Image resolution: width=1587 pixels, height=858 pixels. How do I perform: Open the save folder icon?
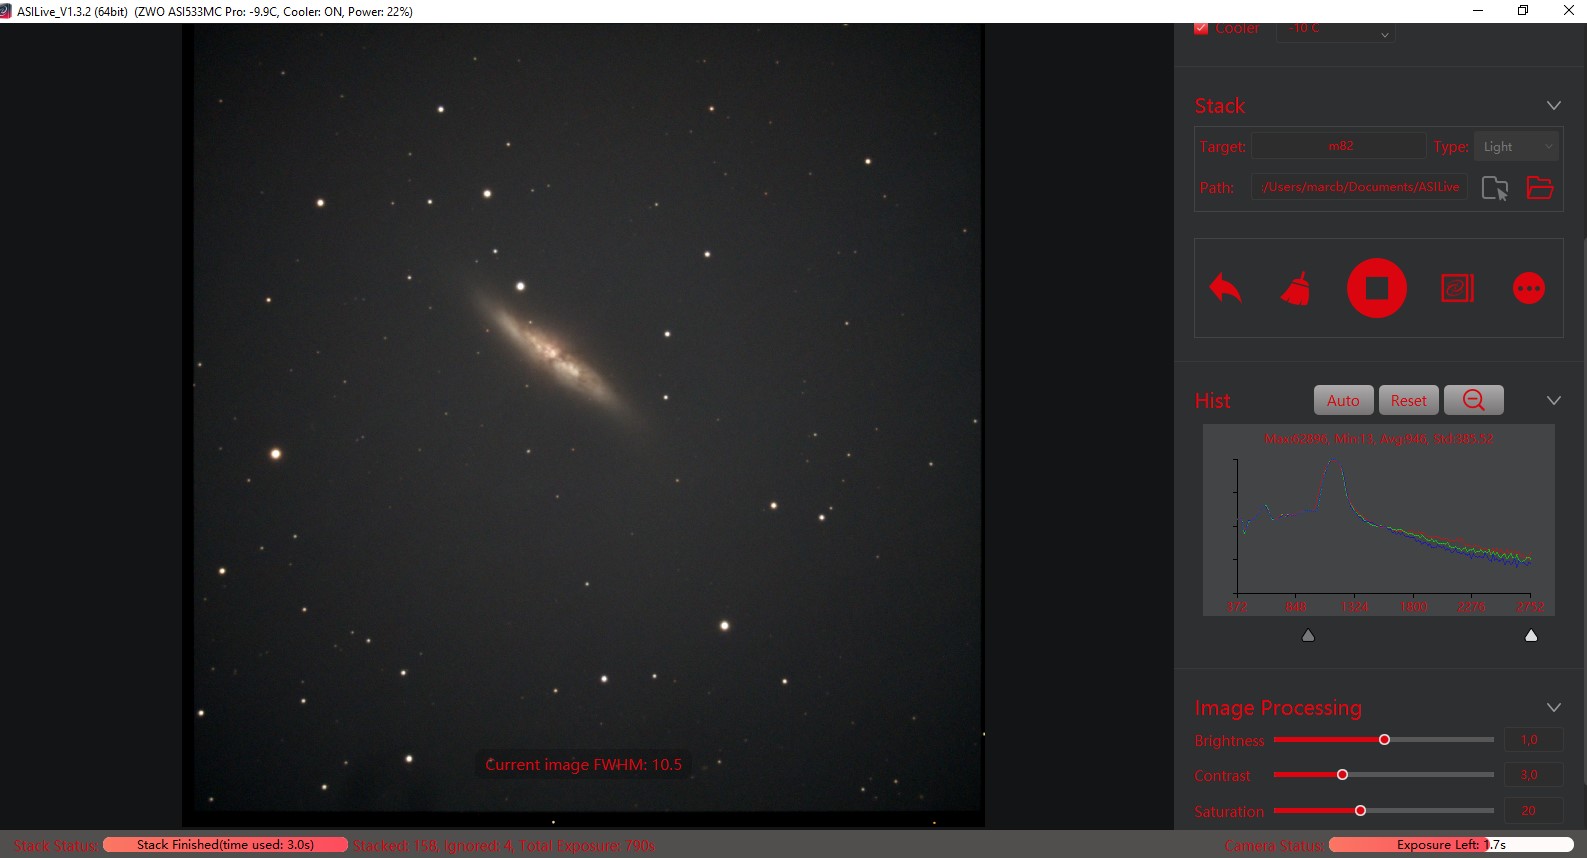click(1540, 187)
